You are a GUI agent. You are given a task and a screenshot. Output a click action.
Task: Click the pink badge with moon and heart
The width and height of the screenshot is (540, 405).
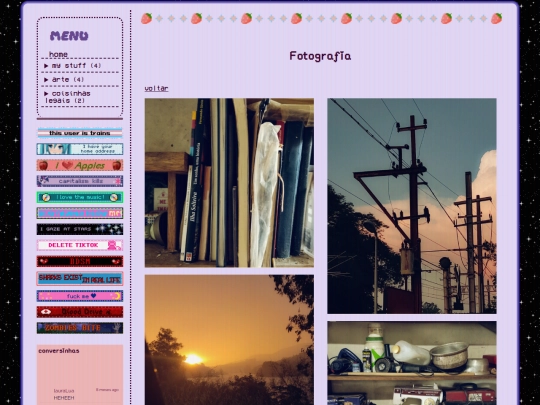pyautogui.click(x=80, y=296)
